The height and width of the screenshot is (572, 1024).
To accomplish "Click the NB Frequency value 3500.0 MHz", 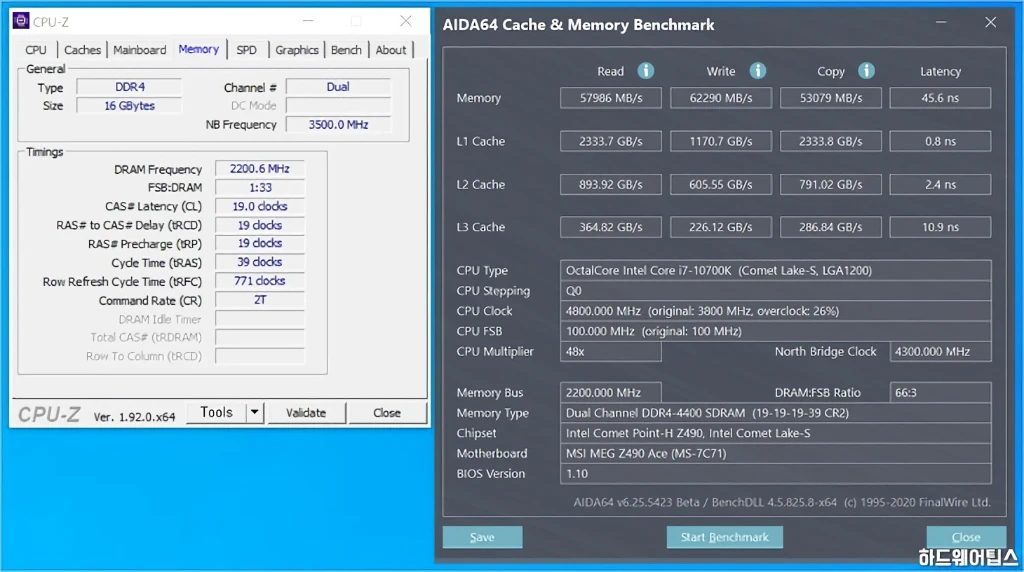I will [x=338, y=124].
